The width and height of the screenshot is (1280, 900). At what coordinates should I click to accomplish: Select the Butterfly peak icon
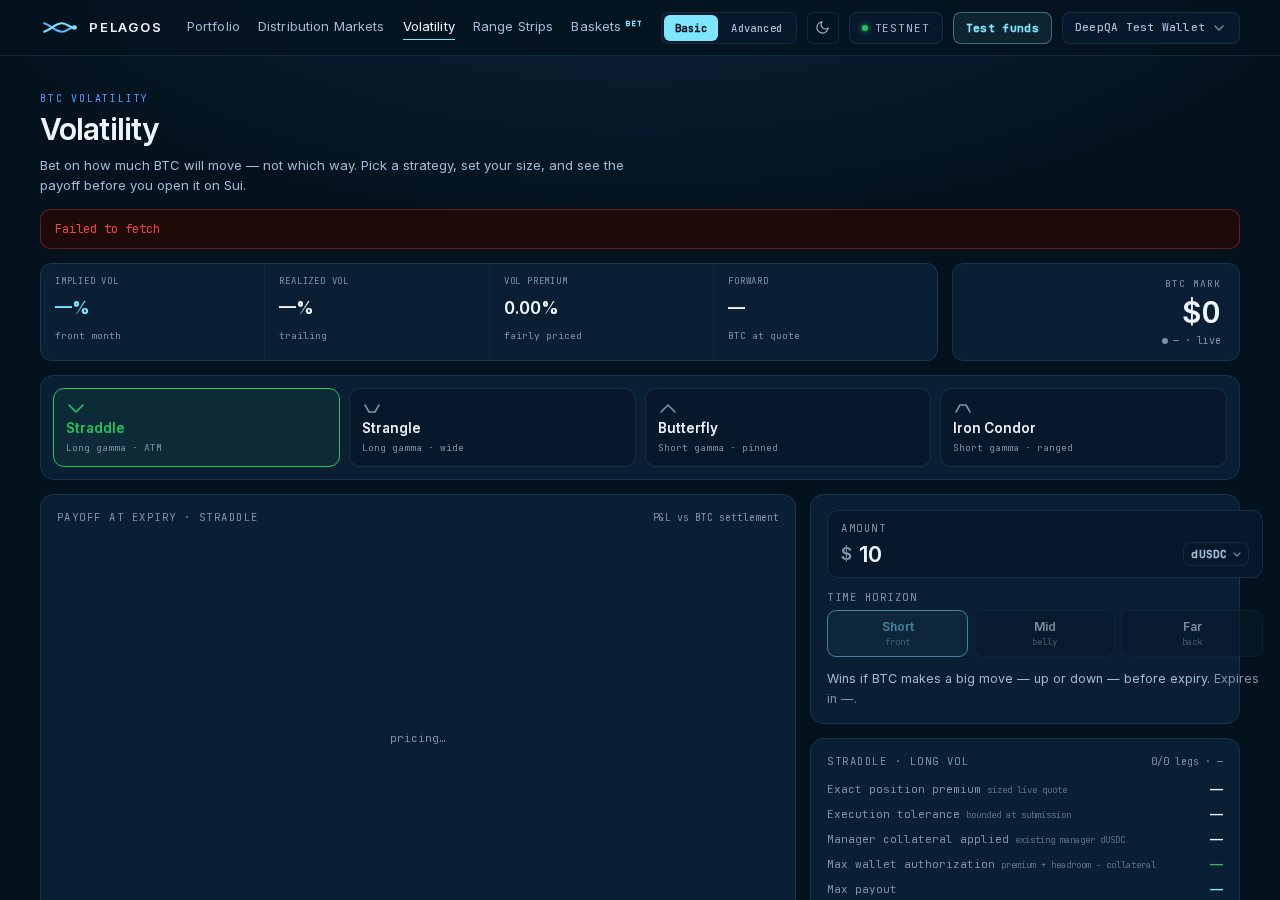point(668,408)
